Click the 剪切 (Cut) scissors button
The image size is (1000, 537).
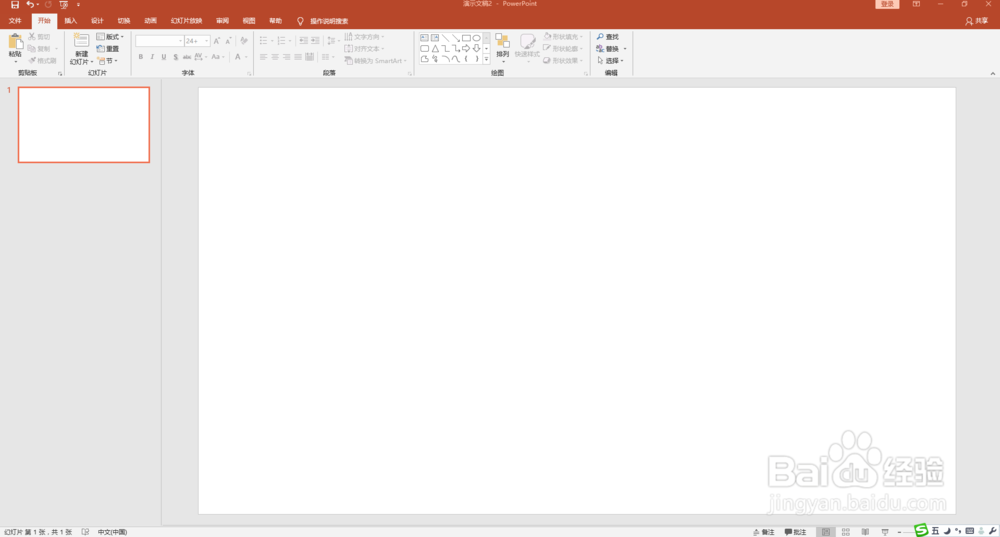click(x=39, y=37)
